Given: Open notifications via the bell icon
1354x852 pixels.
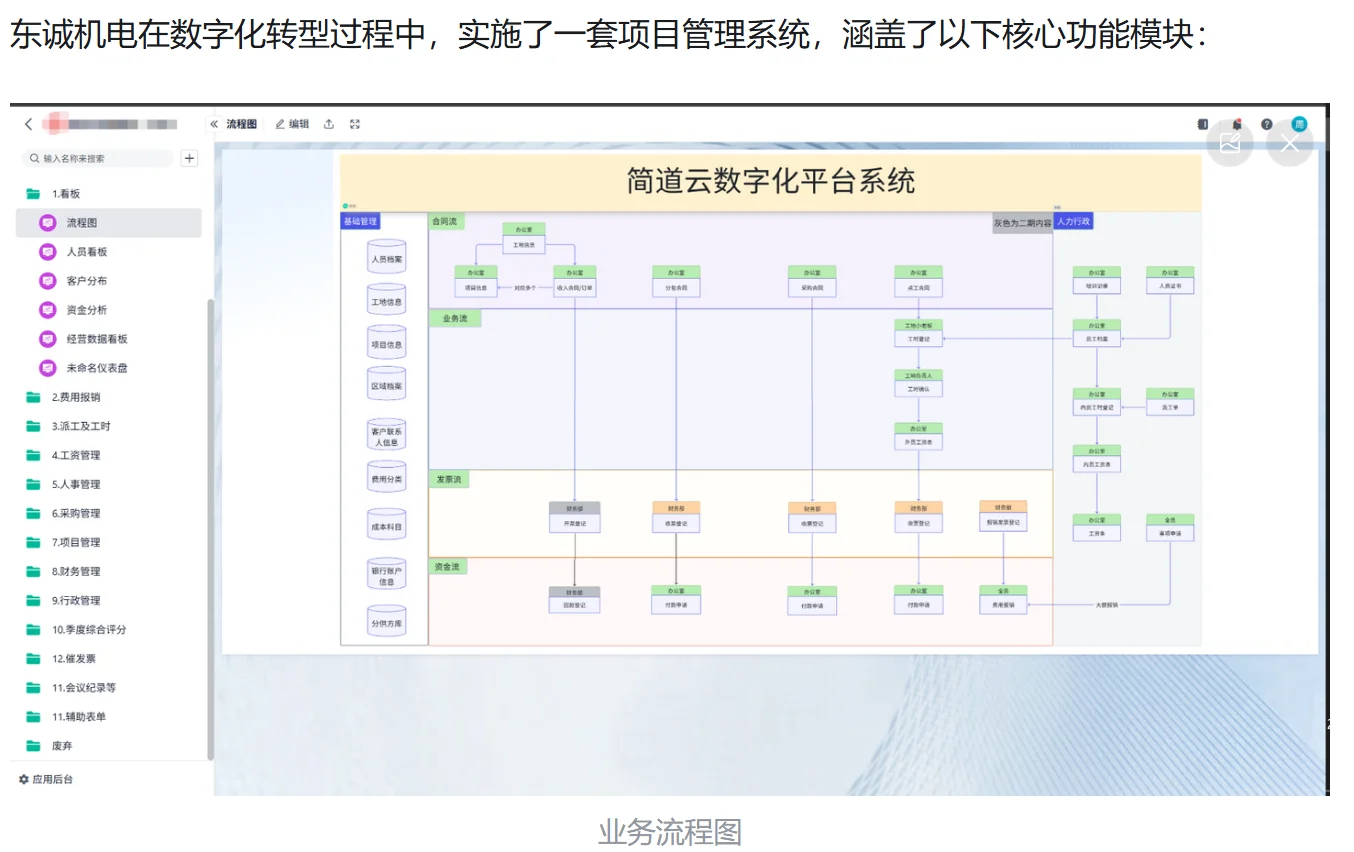Looking at the screenshot, I should (1237, 124).
